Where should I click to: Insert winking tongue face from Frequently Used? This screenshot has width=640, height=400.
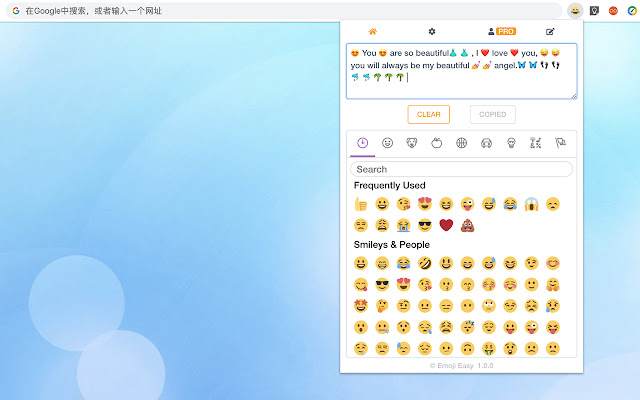pos(467,204)
